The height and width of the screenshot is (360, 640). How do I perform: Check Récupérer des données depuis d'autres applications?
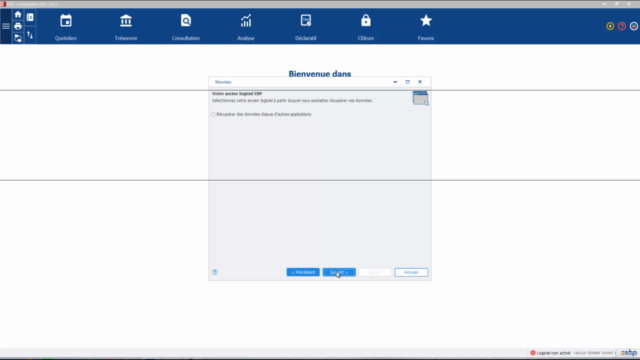point(213,114)
